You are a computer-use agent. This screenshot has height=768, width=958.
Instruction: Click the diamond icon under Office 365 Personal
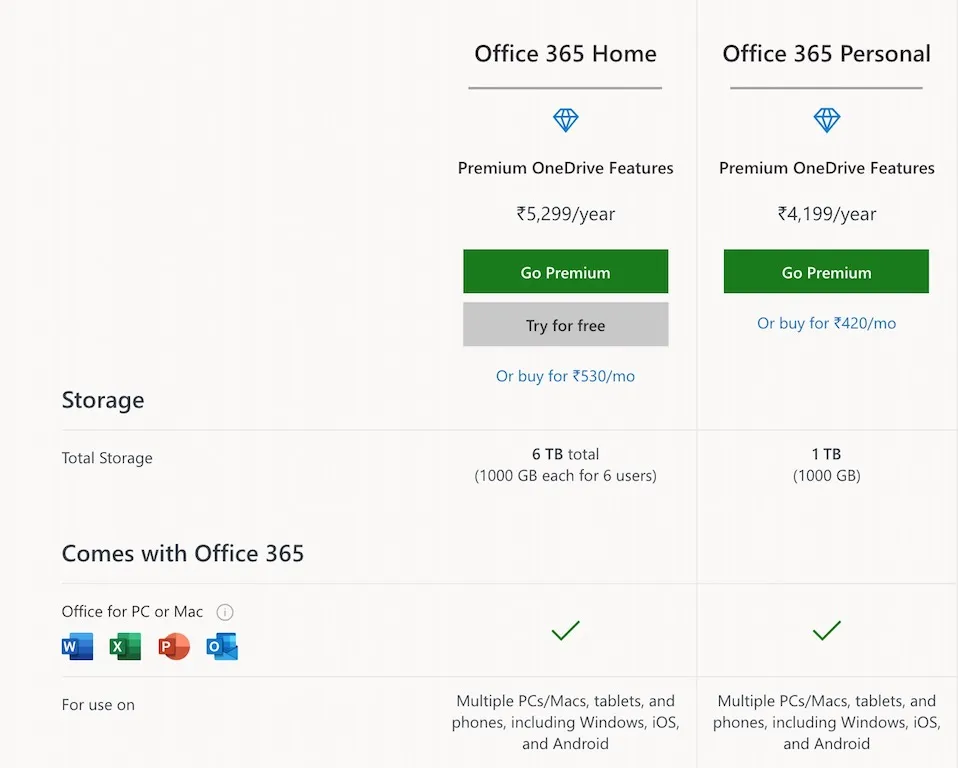827,120
